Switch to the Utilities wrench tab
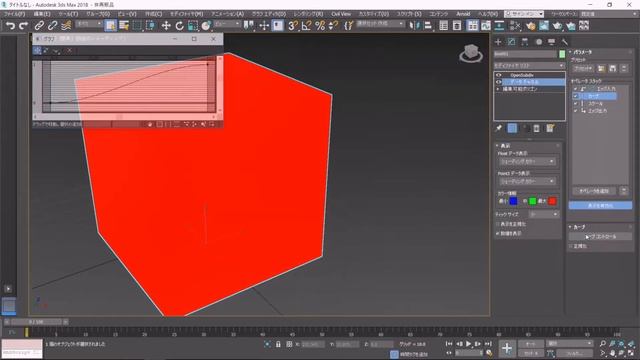The width and height of the screenshot is (640, 360). pos(565,42)
